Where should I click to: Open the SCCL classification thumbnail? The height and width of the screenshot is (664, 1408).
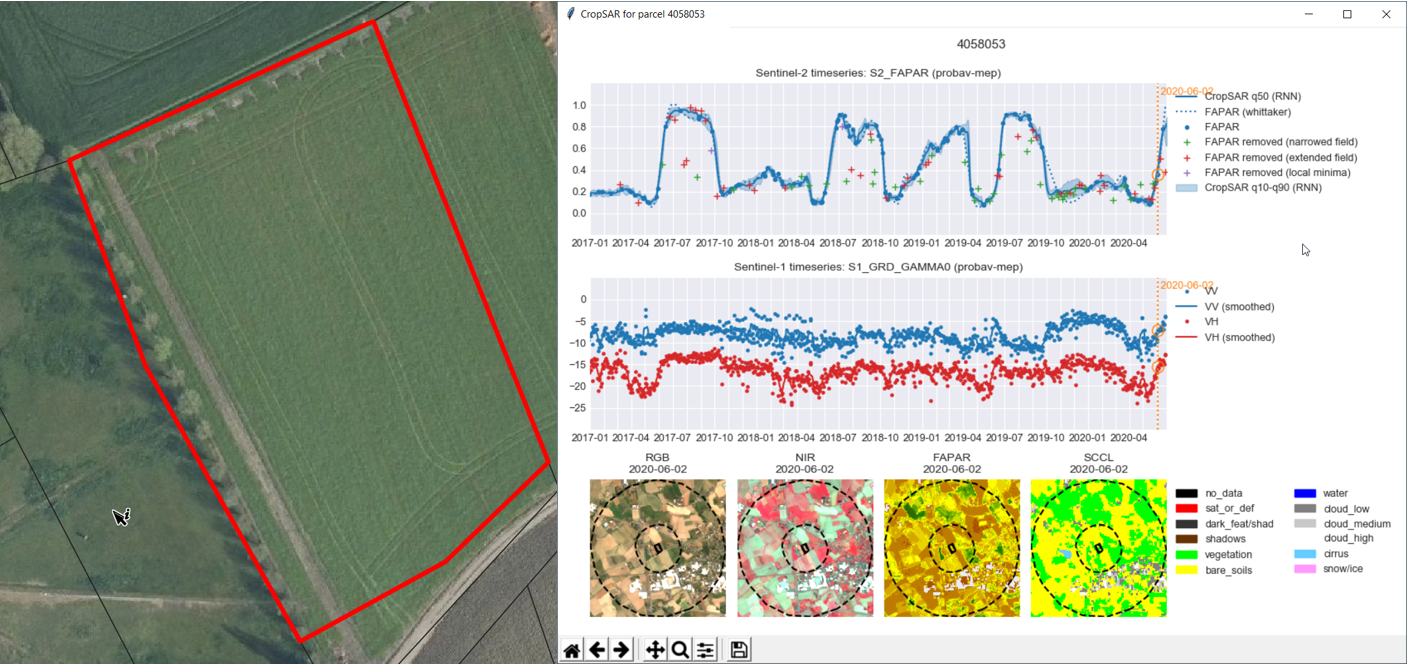pos(1099,548)
